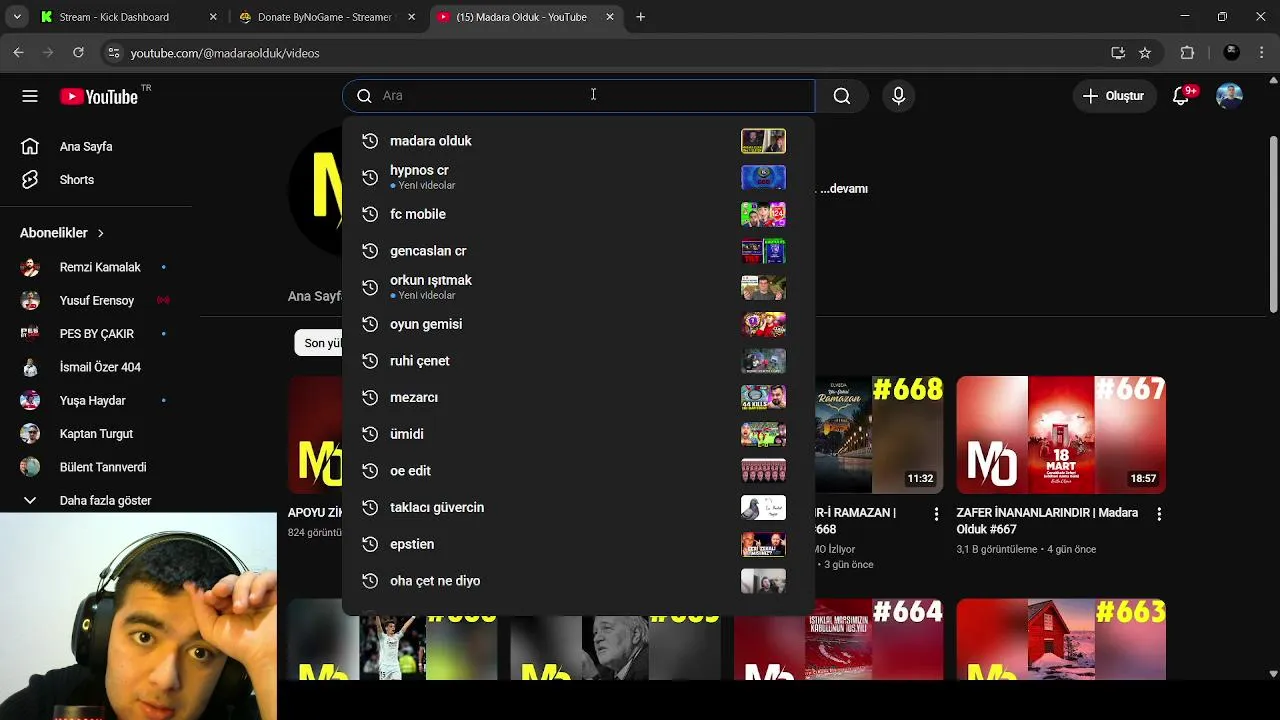
Task: Select 'taklacı güvercin' search suggestion
Action: [578, 508]
